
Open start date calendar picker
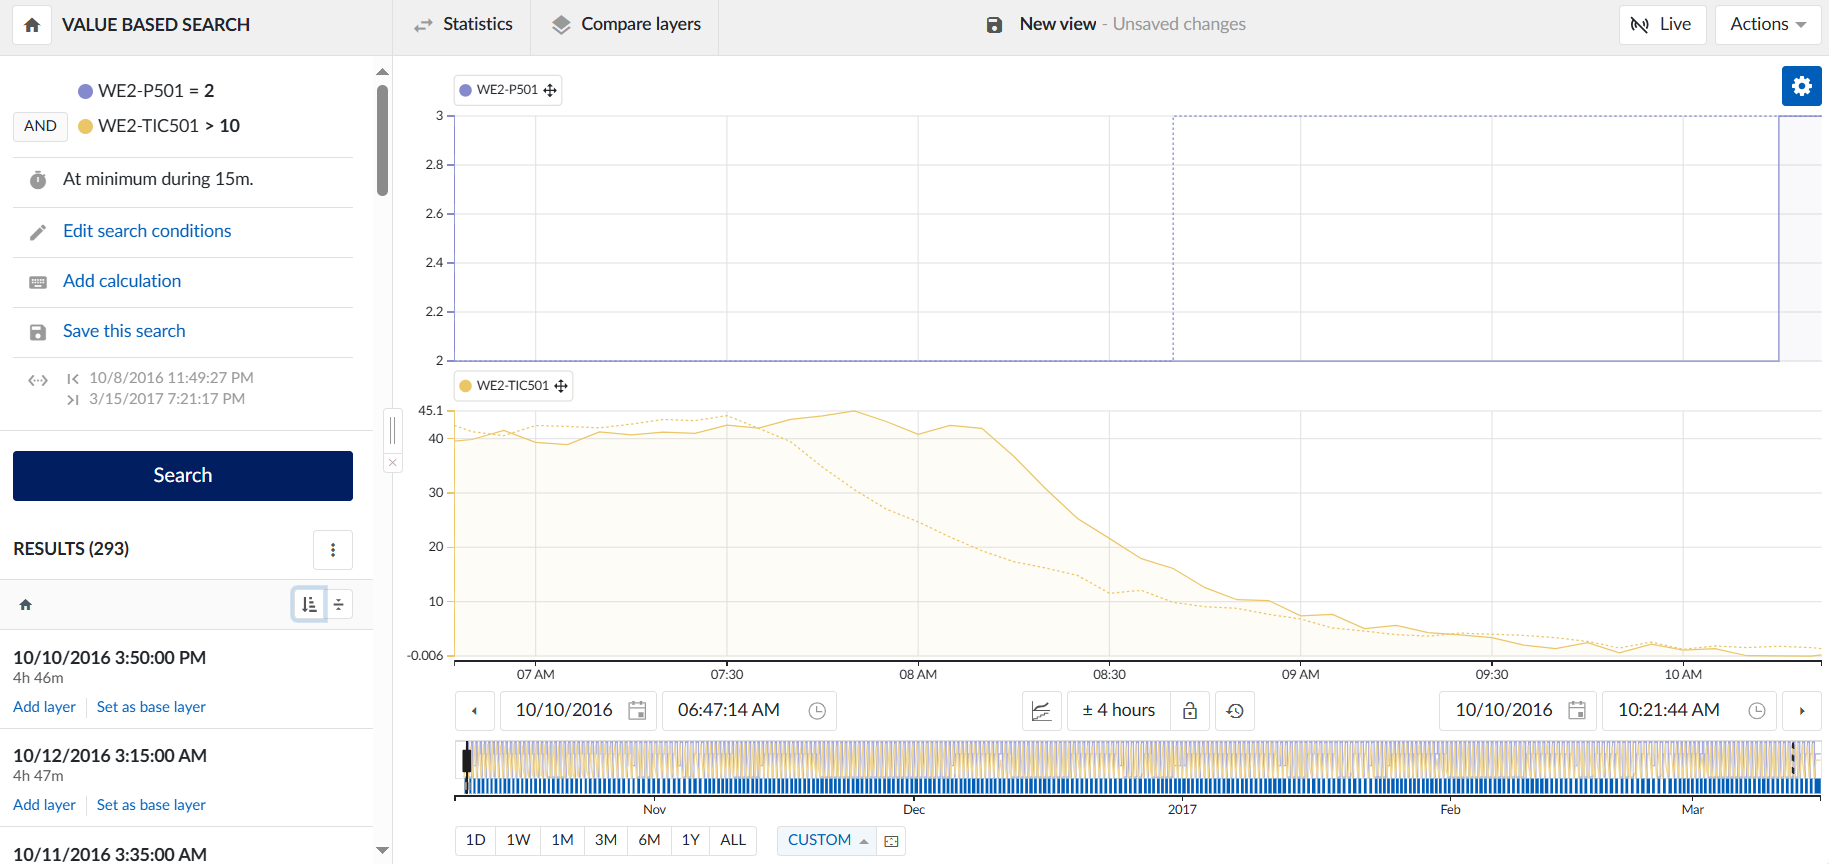(x=637, y=711)
